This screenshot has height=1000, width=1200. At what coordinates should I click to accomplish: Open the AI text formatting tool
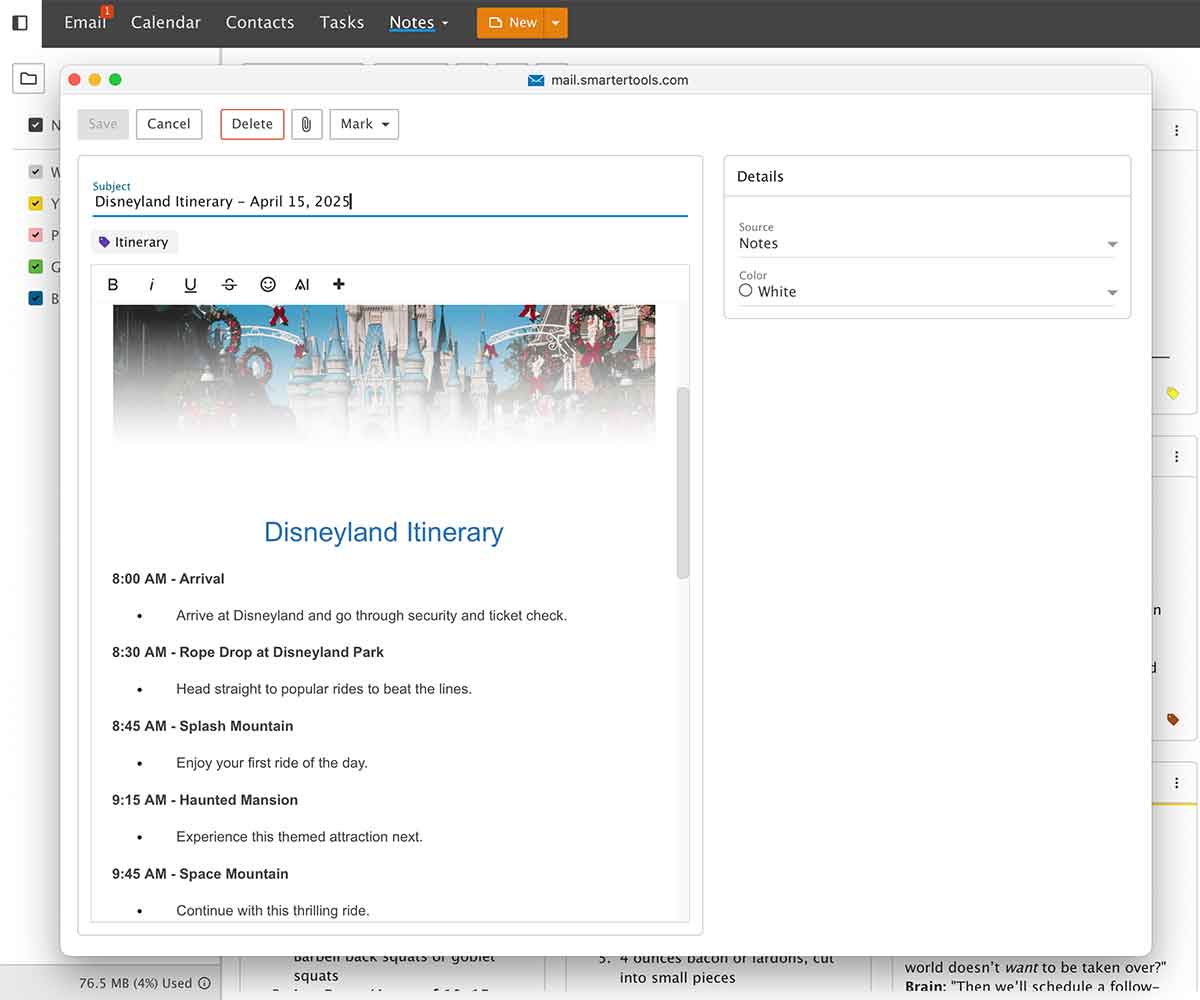(x=302, y=285)
